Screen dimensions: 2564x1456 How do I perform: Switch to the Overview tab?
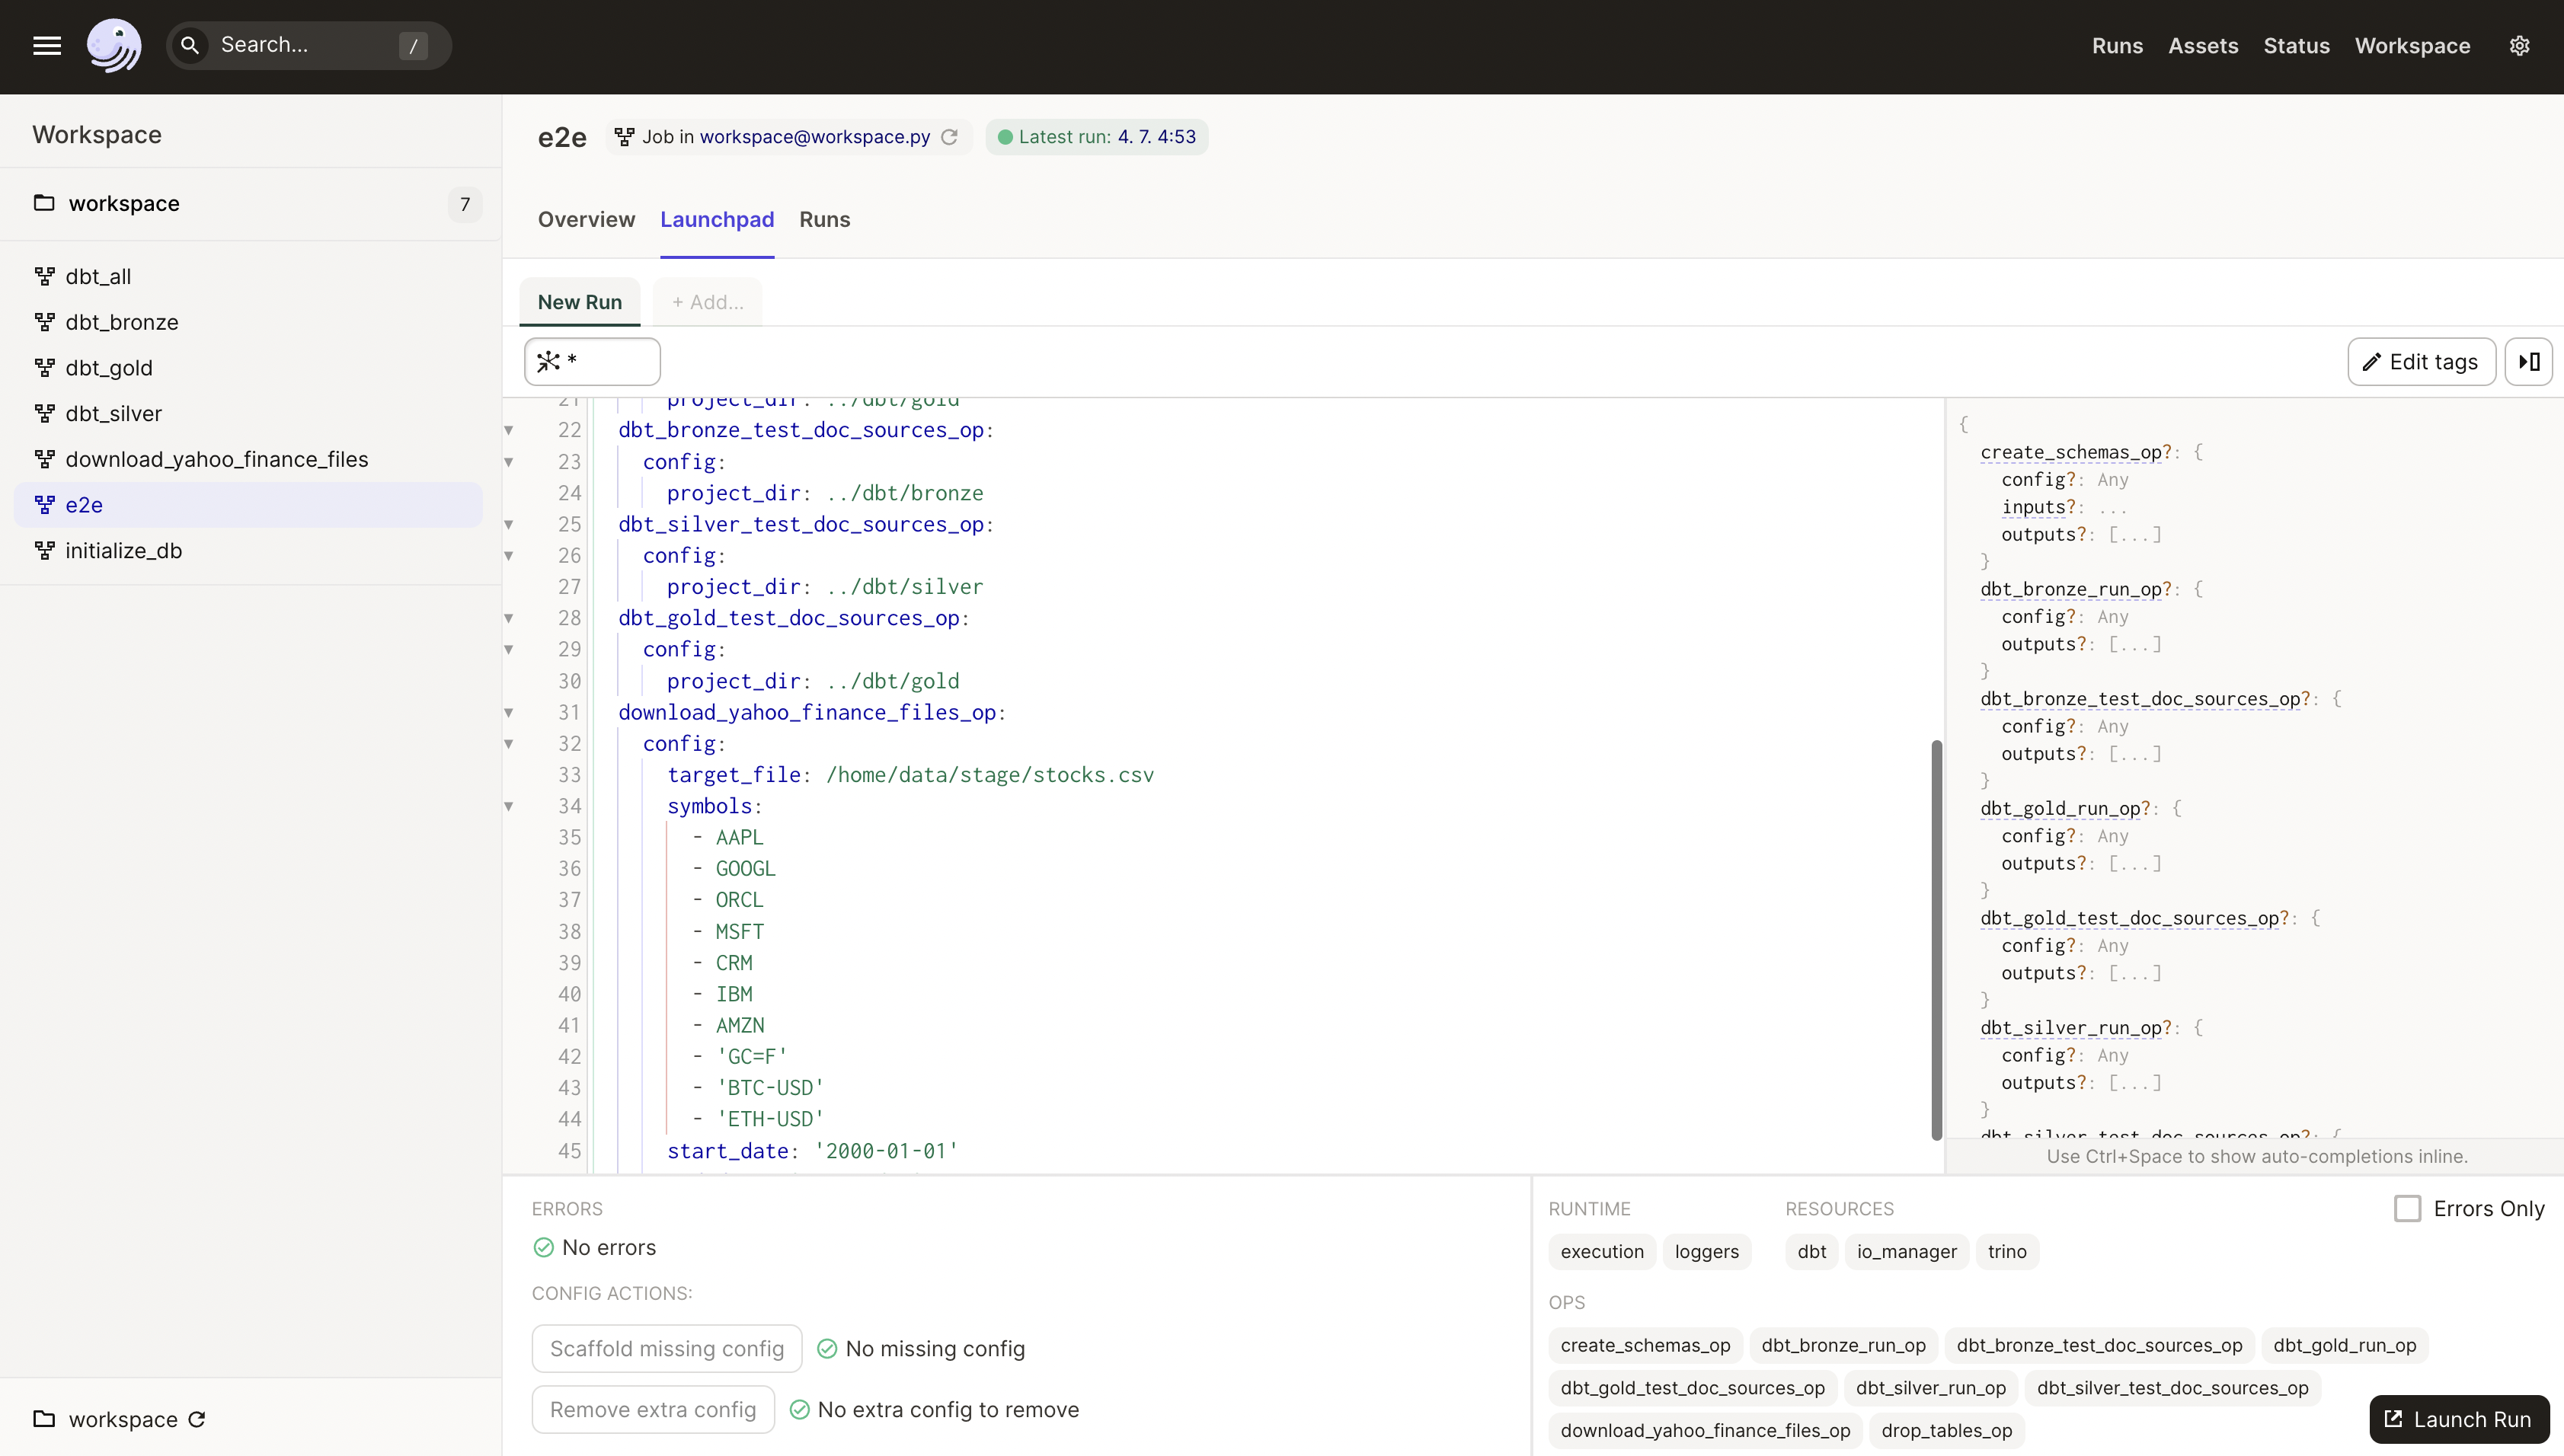click(586, 219)
